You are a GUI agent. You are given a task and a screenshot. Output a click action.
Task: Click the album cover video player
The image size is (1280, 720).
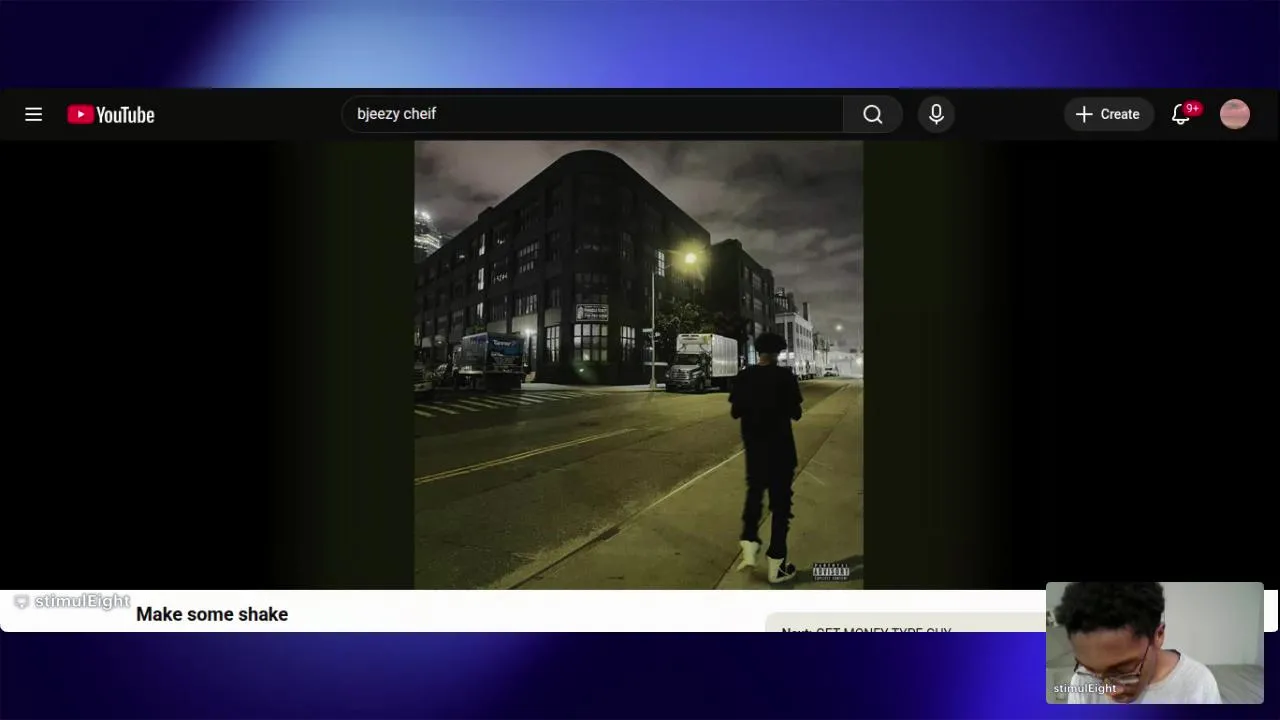coord(638,364)
